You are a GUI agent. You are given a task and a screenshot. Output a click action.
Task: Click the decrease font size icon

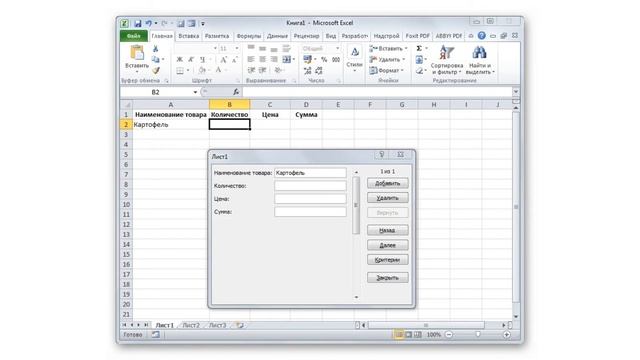click(235, 60)
